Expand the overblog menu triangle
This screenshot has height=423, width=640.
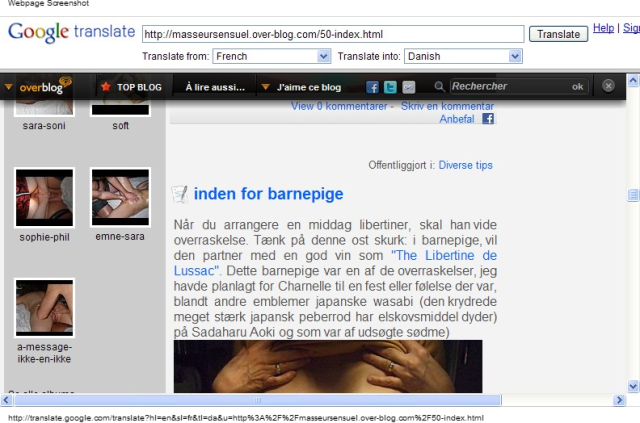[9, 87]
